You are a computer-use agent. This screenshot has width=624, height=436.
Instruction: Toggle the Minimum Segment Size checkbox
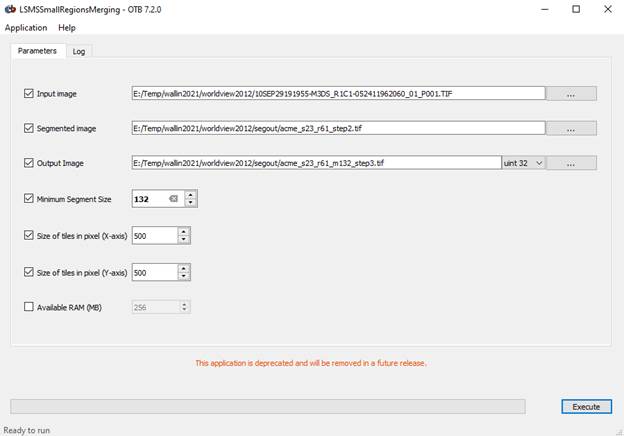tap(29, 198)
